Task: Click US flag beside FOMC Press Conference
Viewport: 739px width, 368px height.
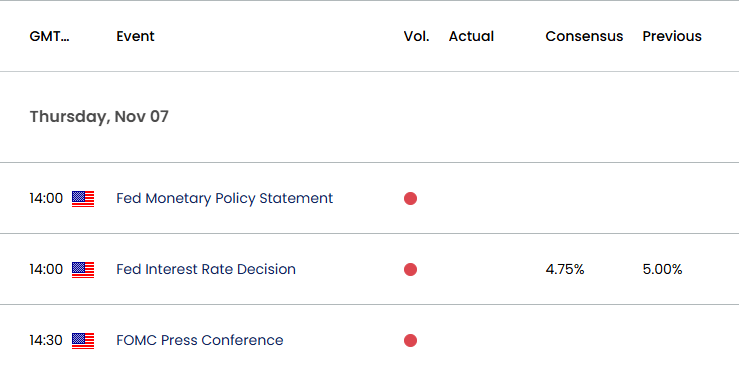Action: click(83, 341)
